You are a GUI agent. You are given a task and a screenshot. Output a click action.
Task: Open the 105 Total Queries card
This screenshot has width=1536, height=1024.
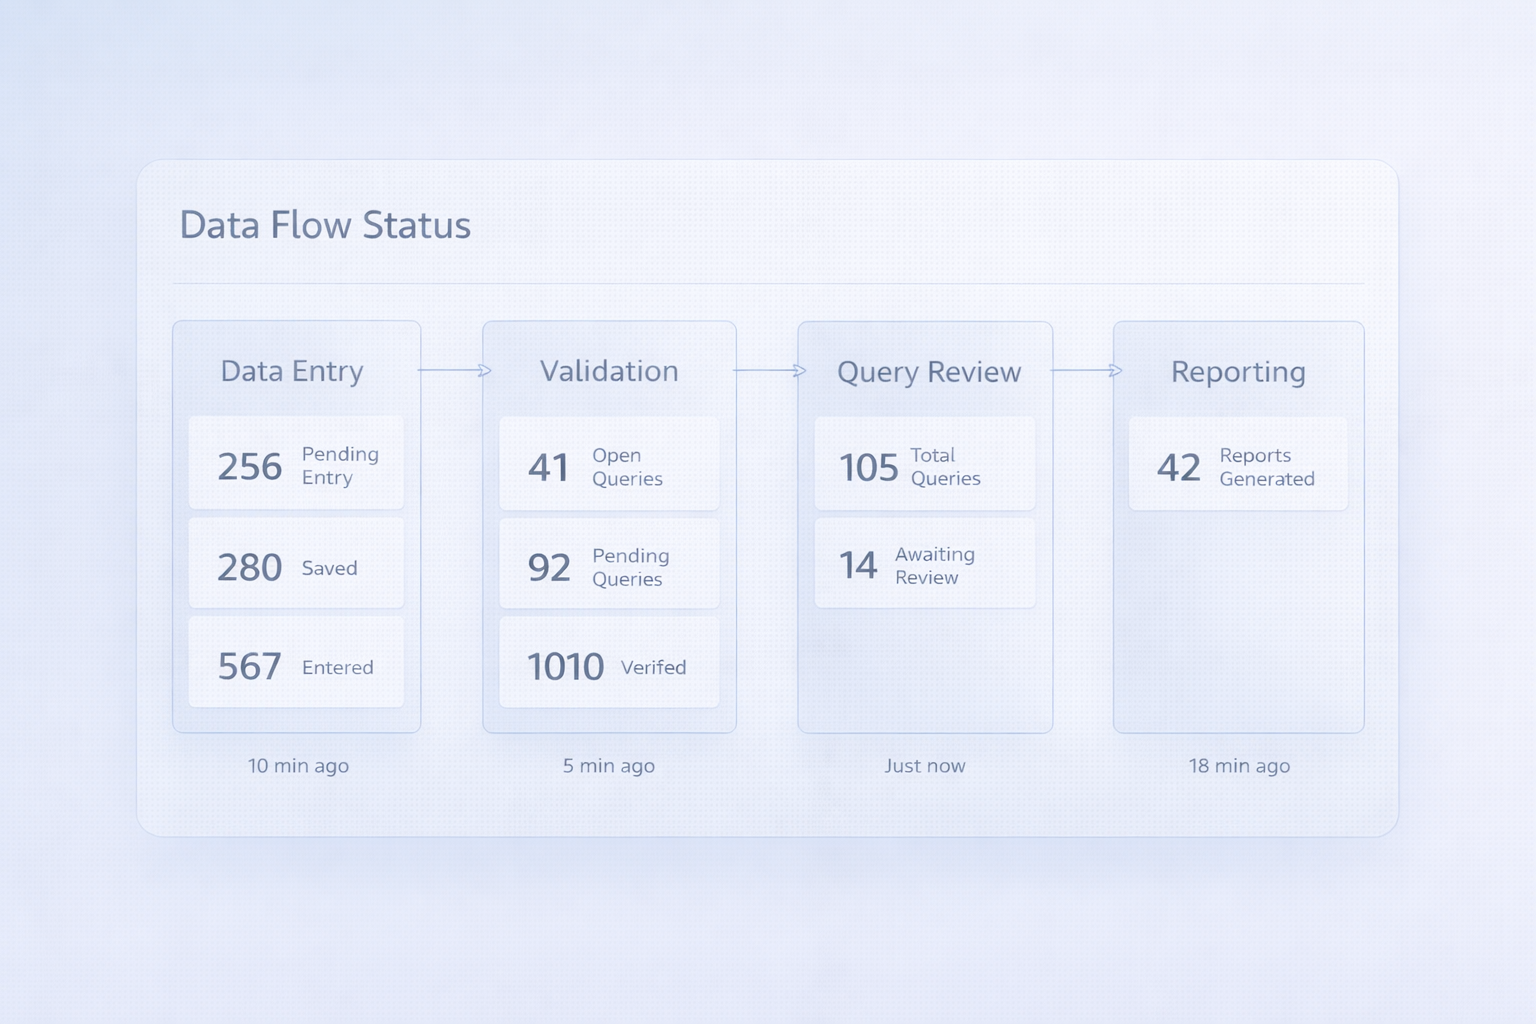point(924,465)
